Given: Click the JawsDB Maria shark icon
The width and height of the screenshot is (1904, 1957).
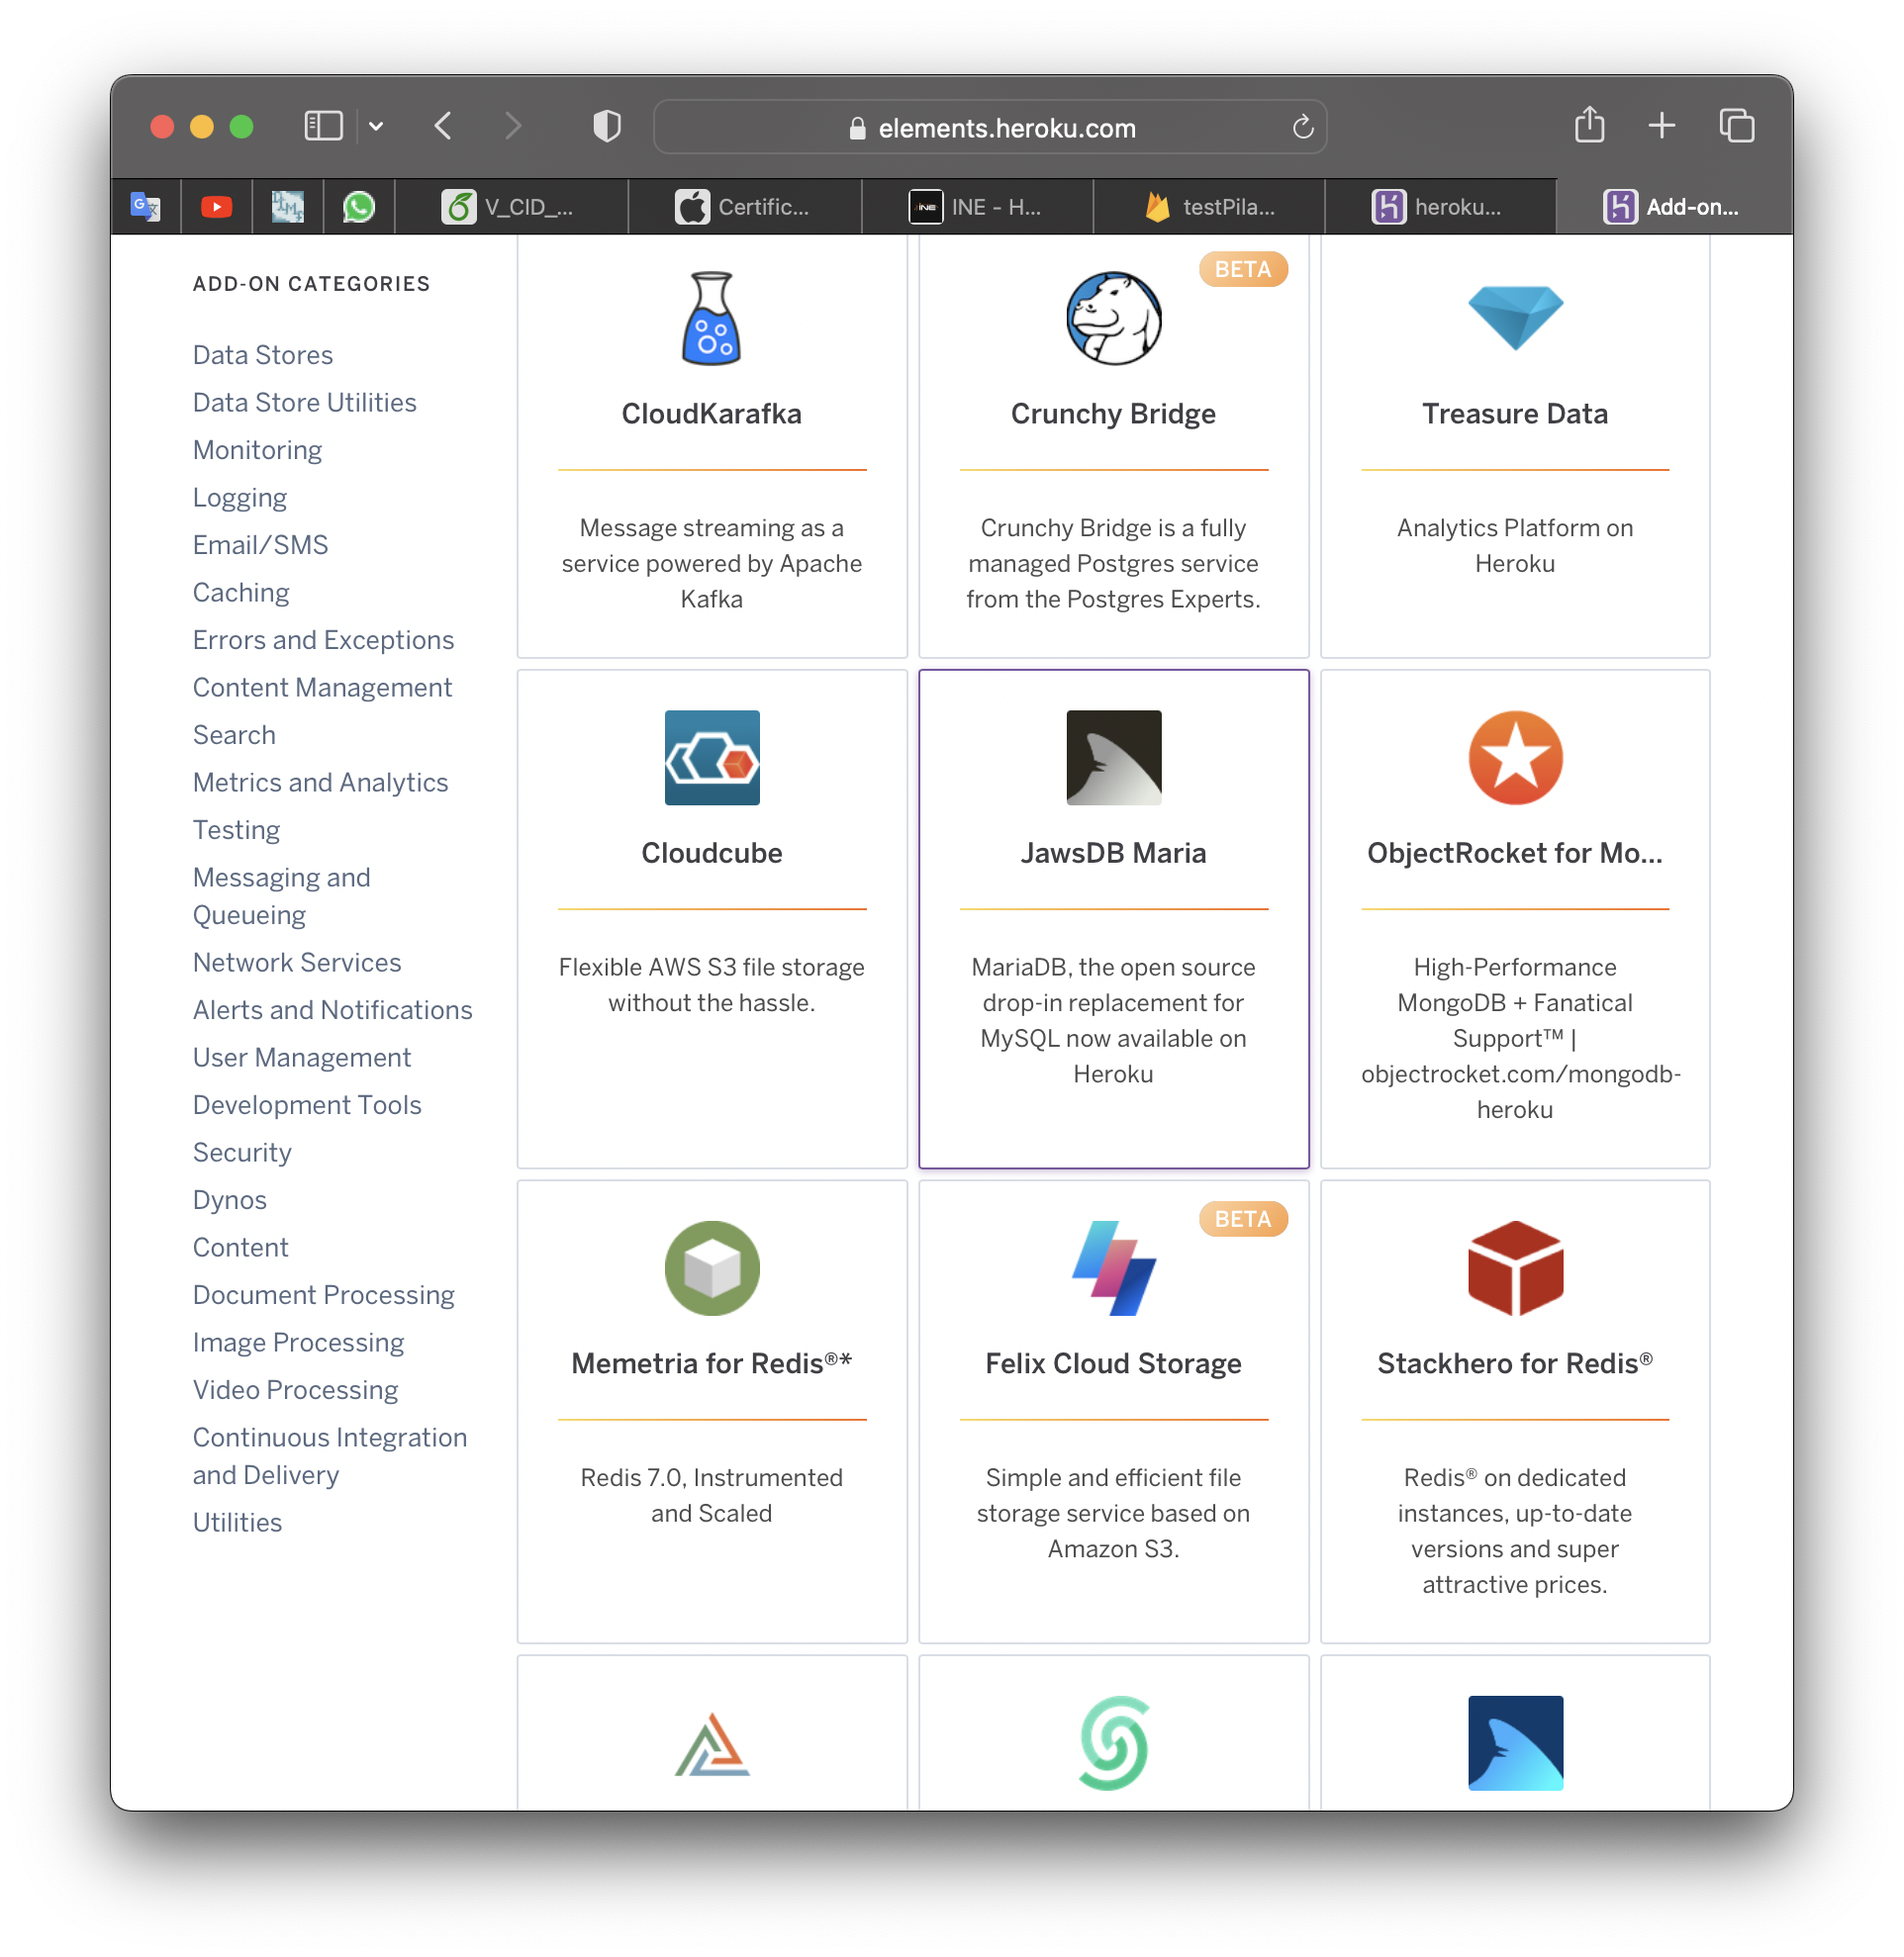Looking at the screenshot, I should coord(1113,758).
